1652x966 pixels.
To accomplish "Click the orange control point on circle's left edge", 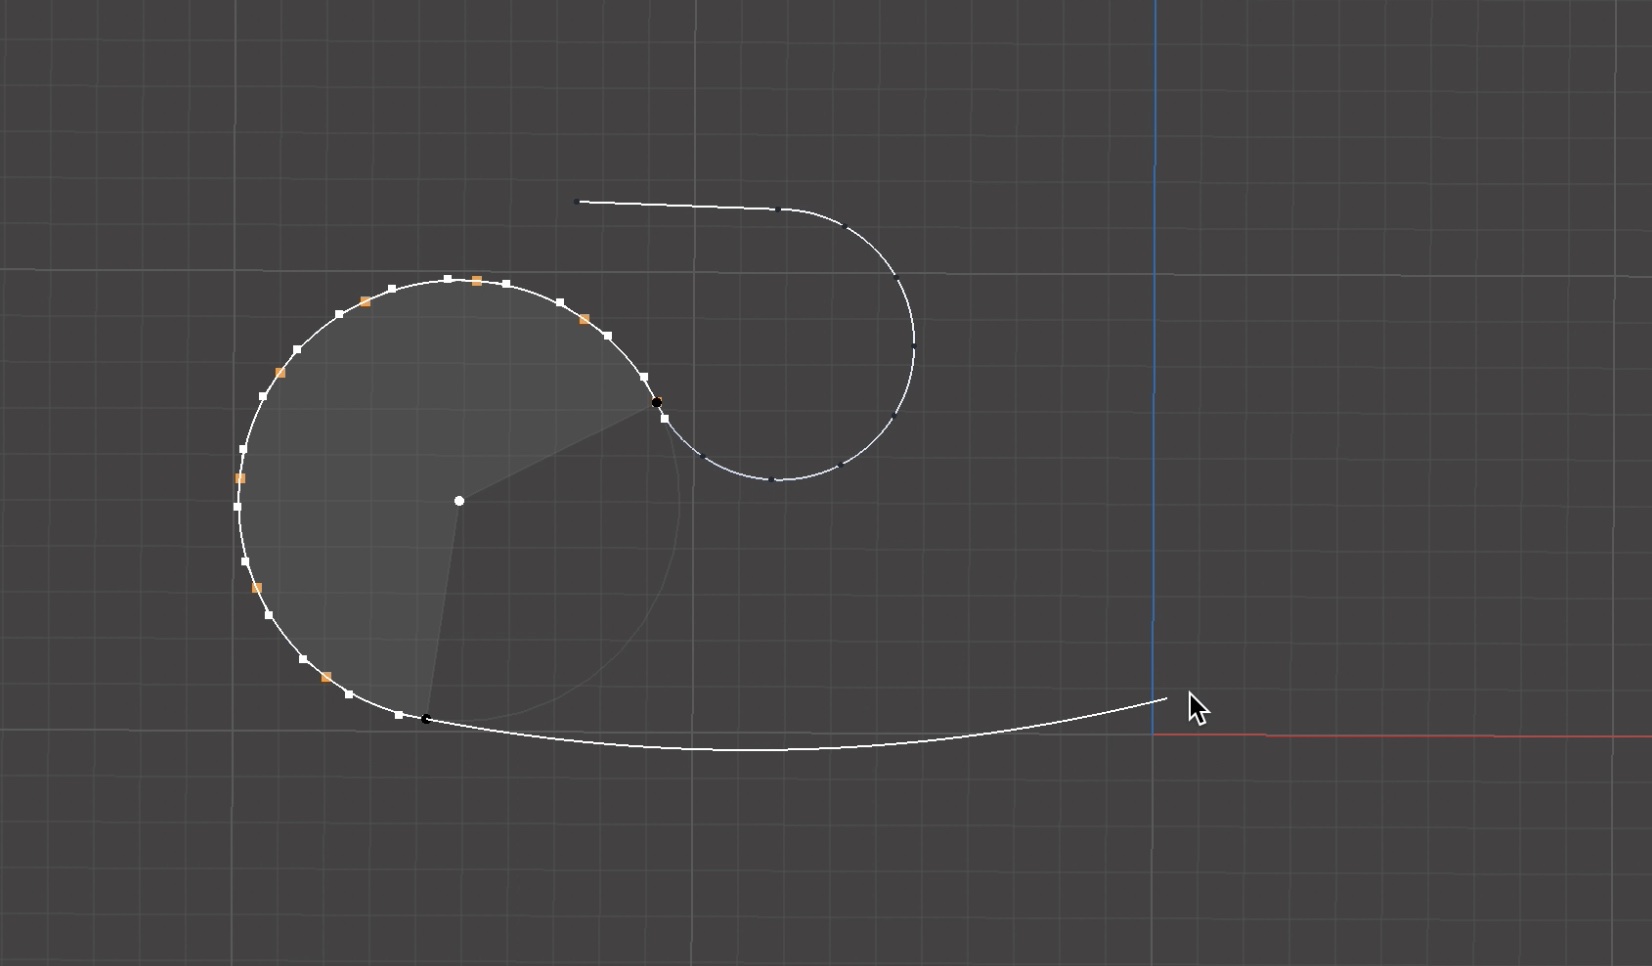I will pos(240,477).
